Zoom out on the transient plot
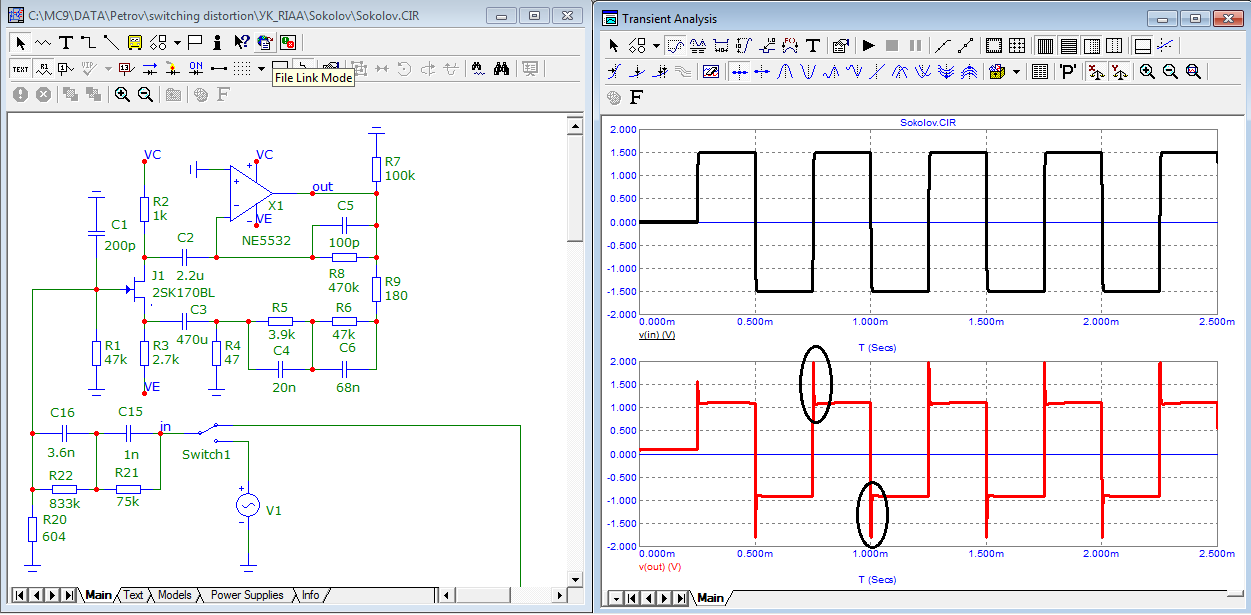1251x615 pixels. tap(1170, 72)
